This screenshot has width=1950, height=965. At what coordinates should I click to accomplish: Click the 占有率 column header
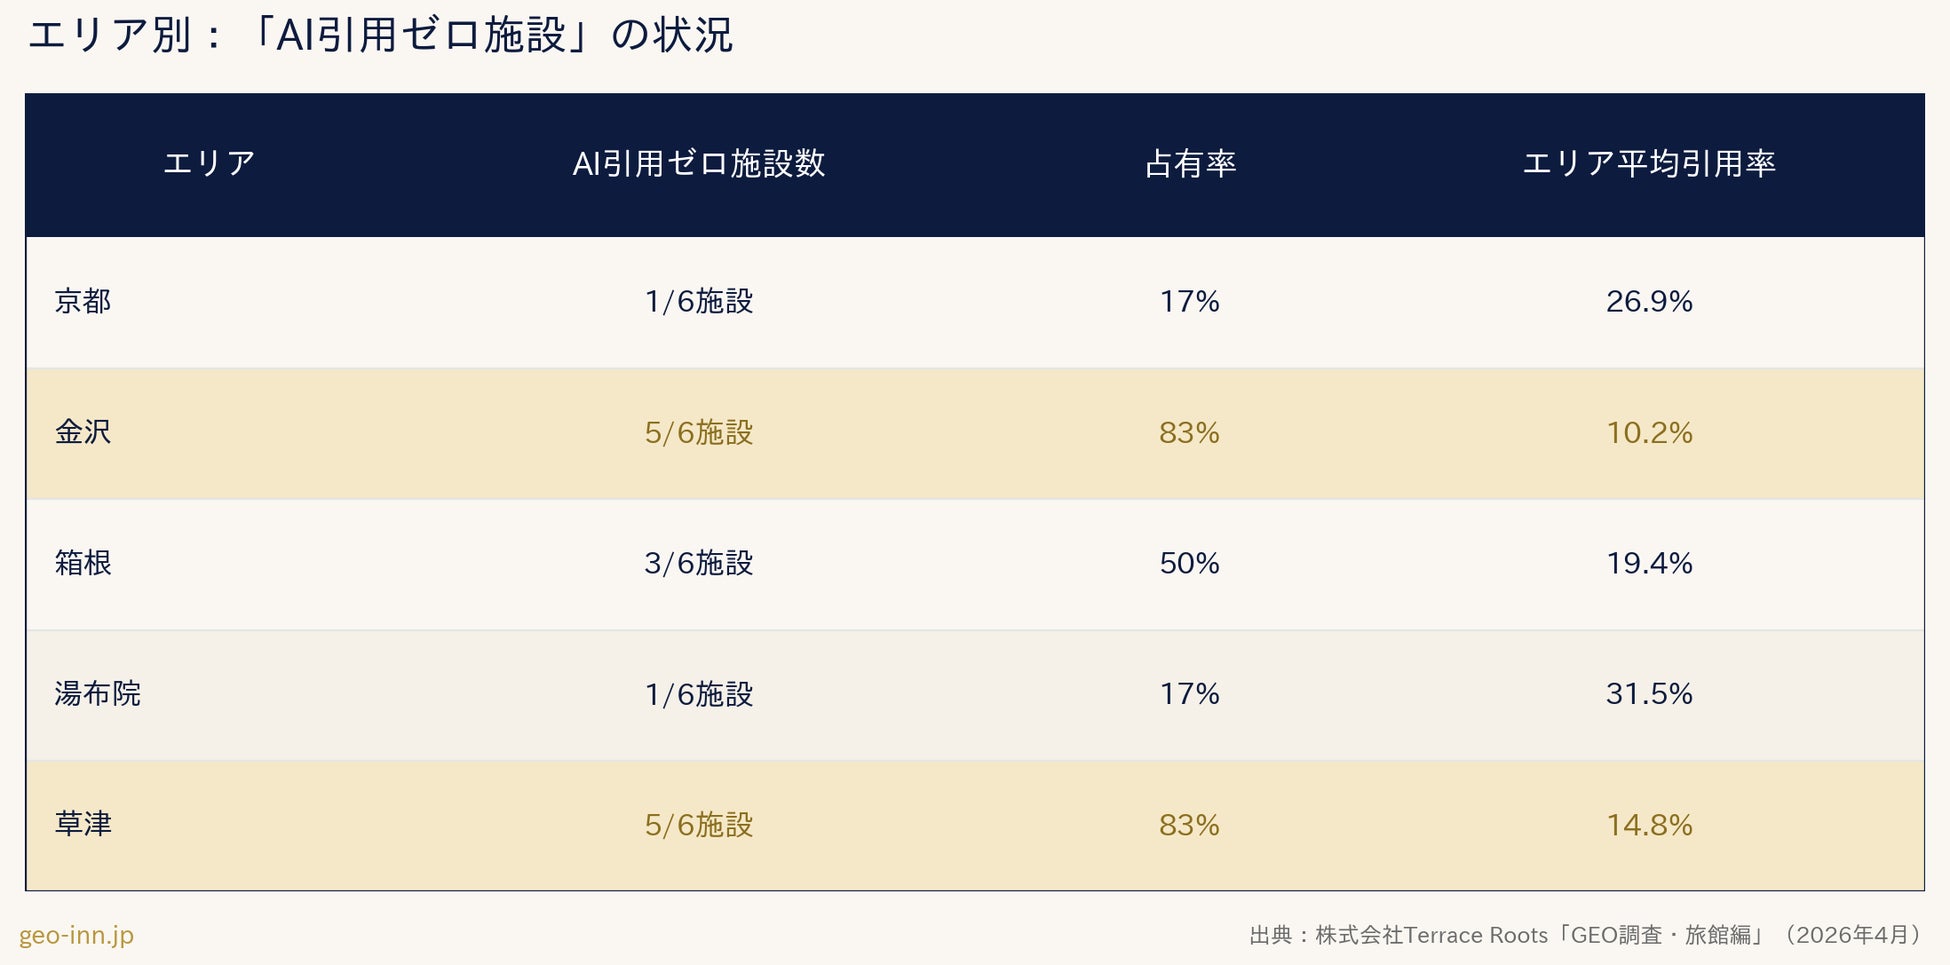1190,163
